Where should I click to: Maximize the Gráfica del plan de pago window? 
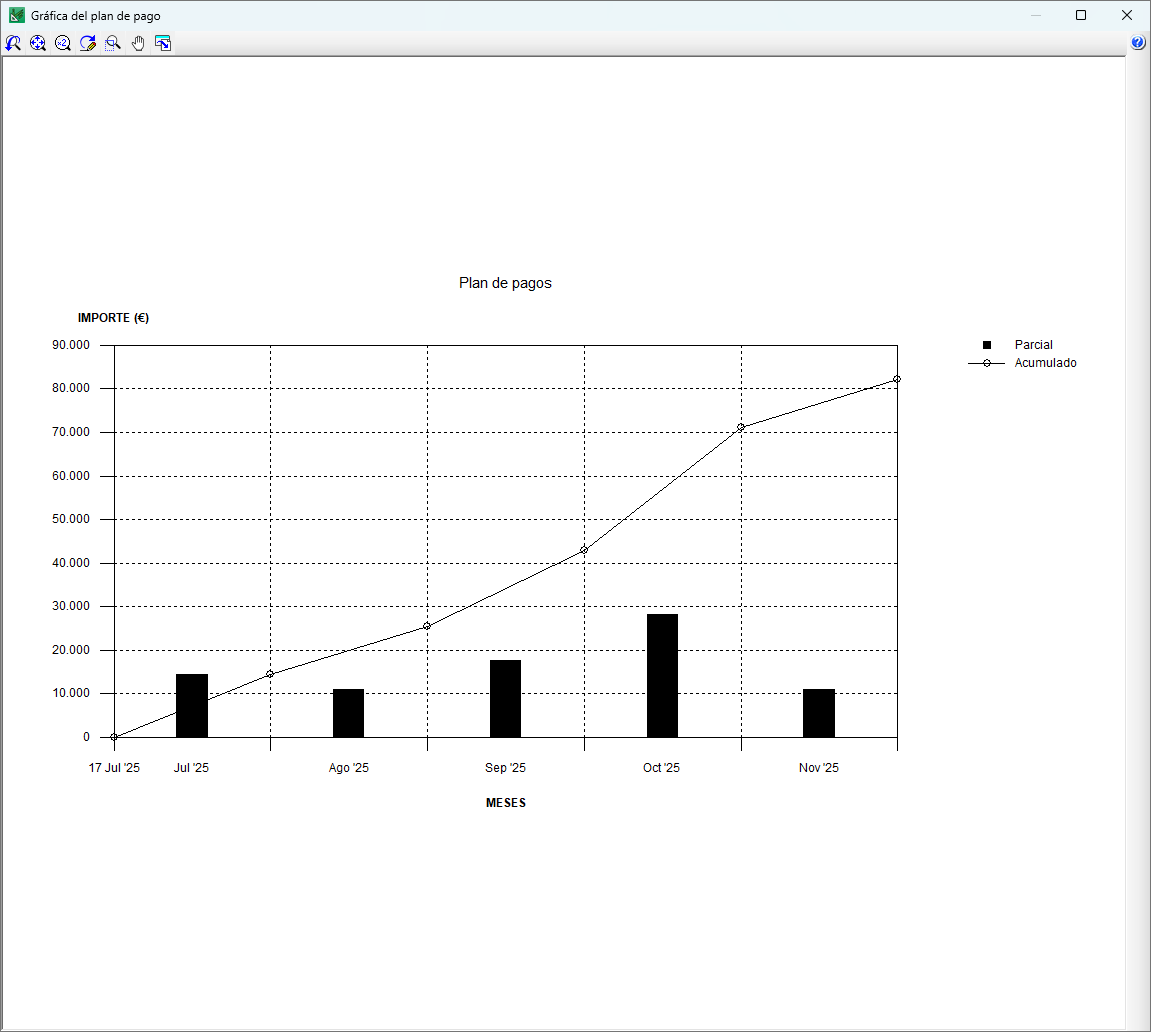1081,15
